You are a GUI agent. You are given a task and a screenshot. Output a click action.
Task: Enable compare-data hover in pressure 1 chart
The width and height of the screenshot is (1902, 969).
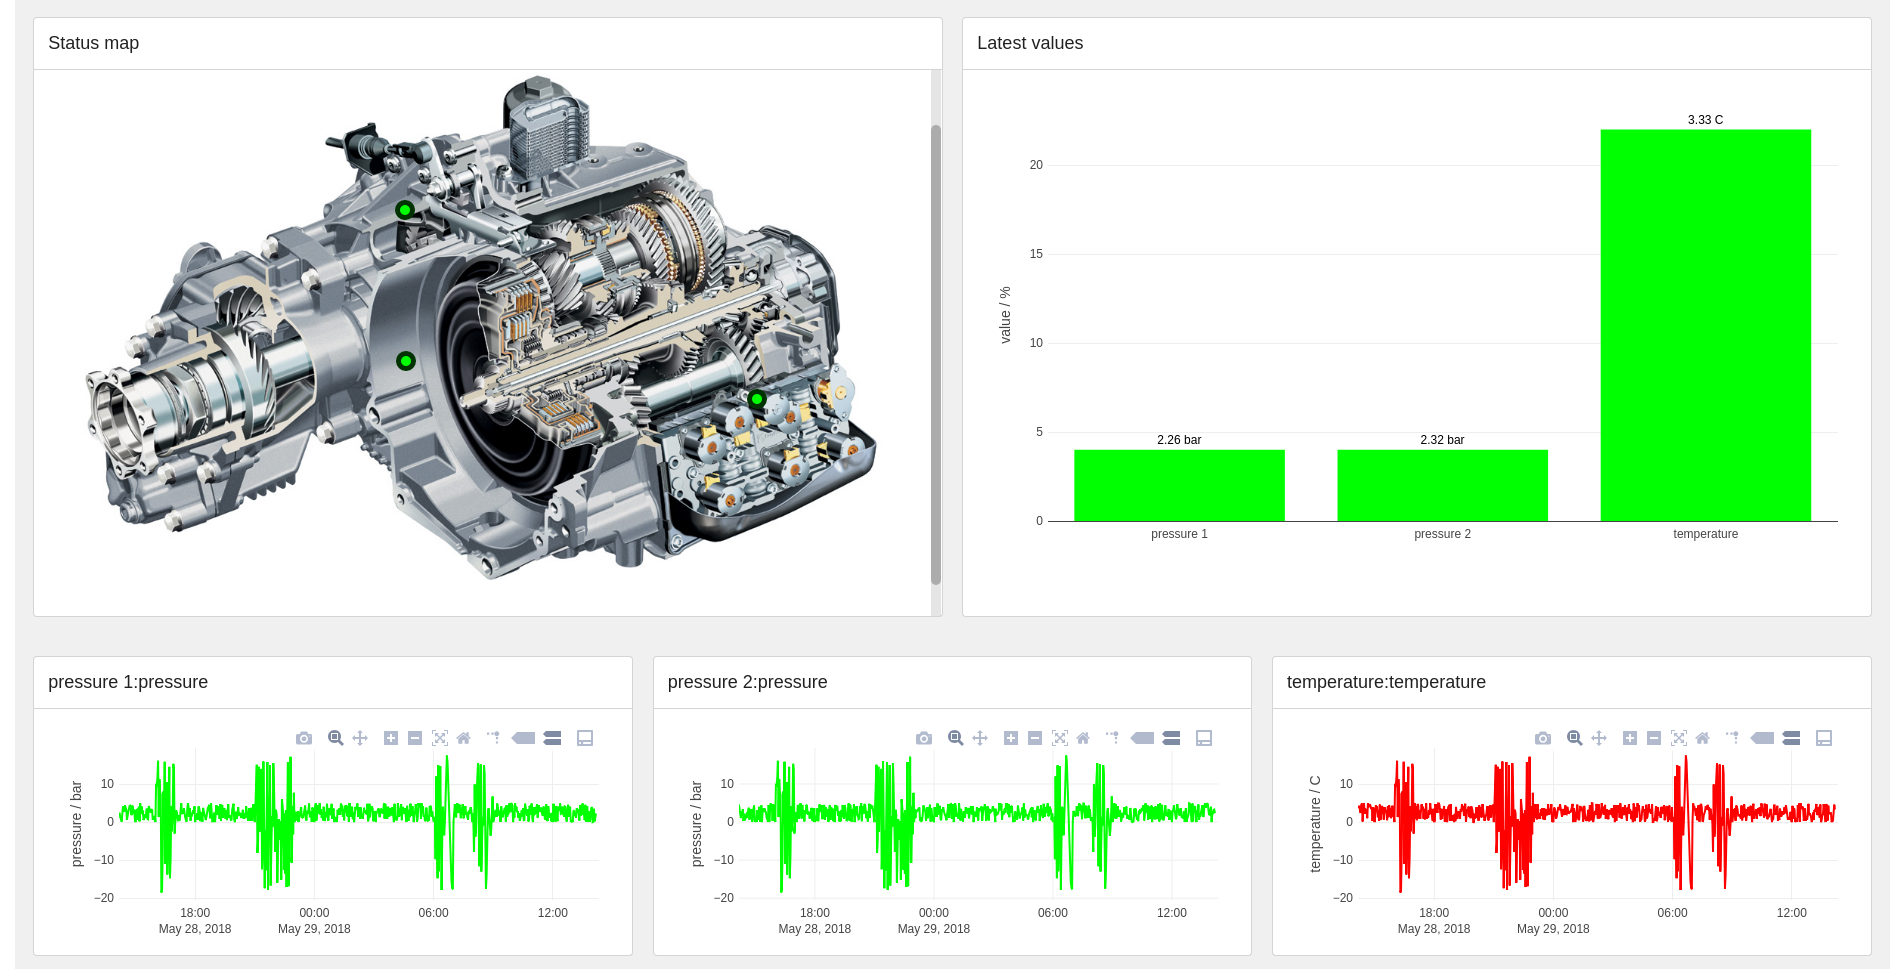point(552,738)
